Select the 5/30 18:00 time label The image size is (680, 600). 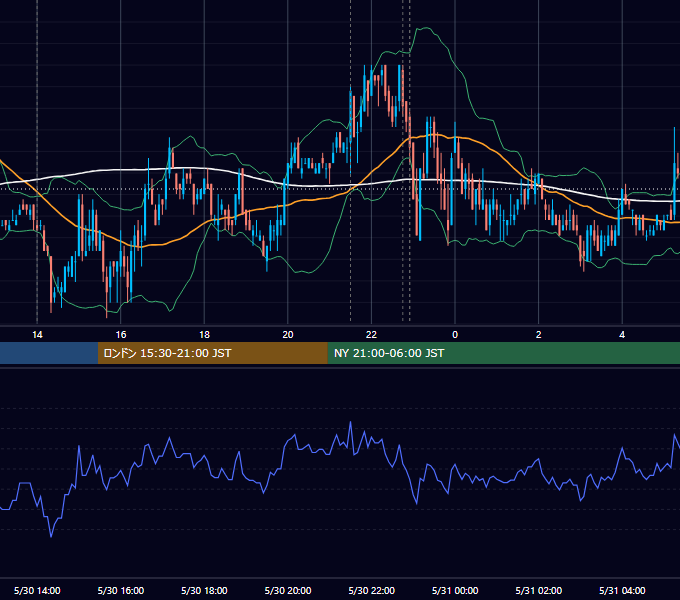[x=204, y=590]
